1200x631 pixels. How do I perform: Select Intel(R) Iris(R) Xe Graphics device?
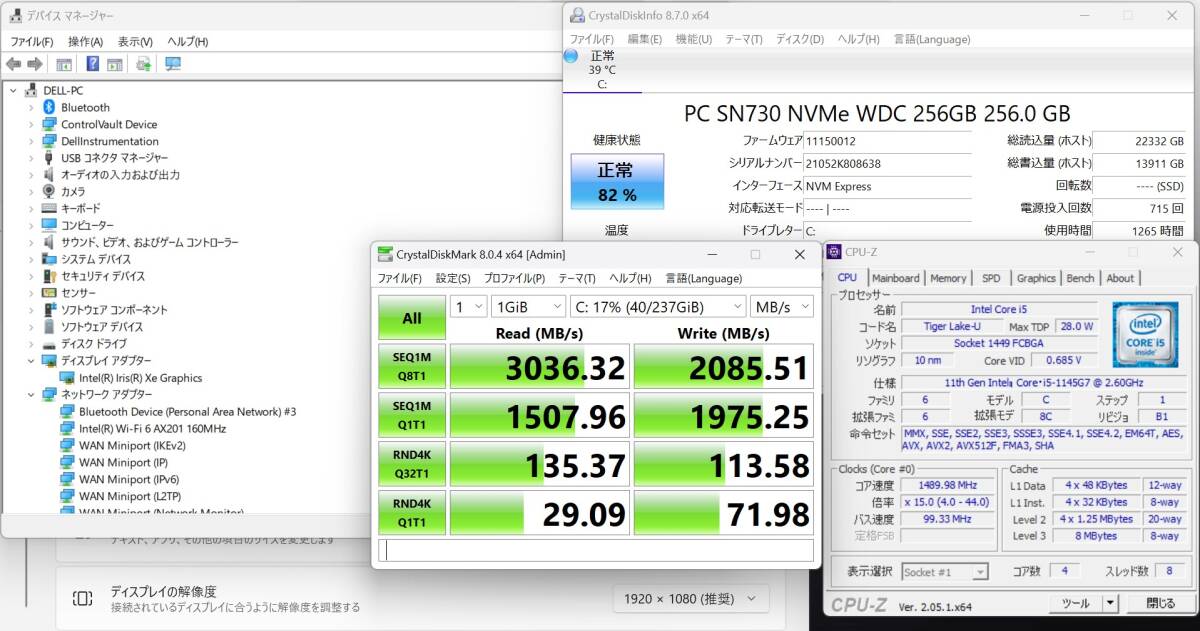[140, 378]
